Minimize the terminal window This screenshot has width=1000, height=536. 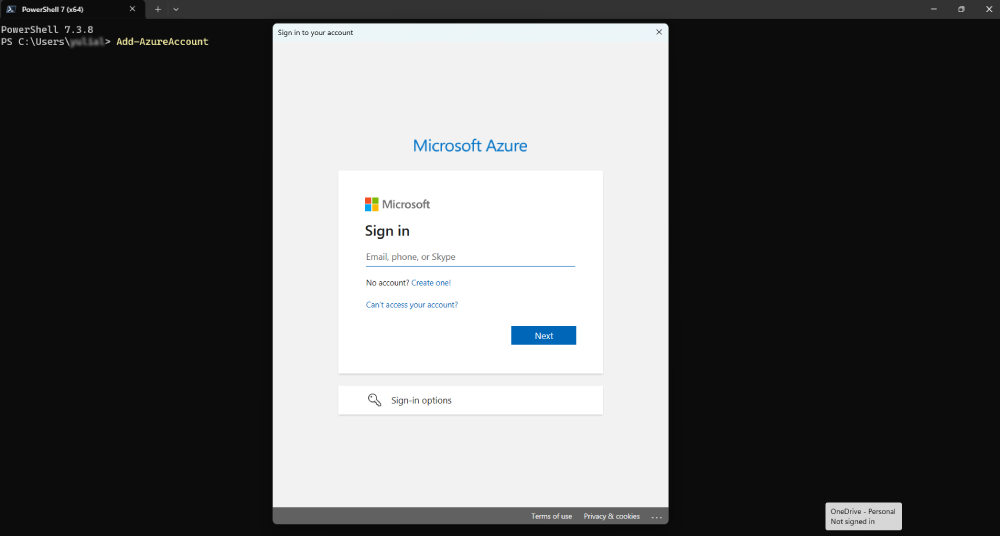point(934,9)
